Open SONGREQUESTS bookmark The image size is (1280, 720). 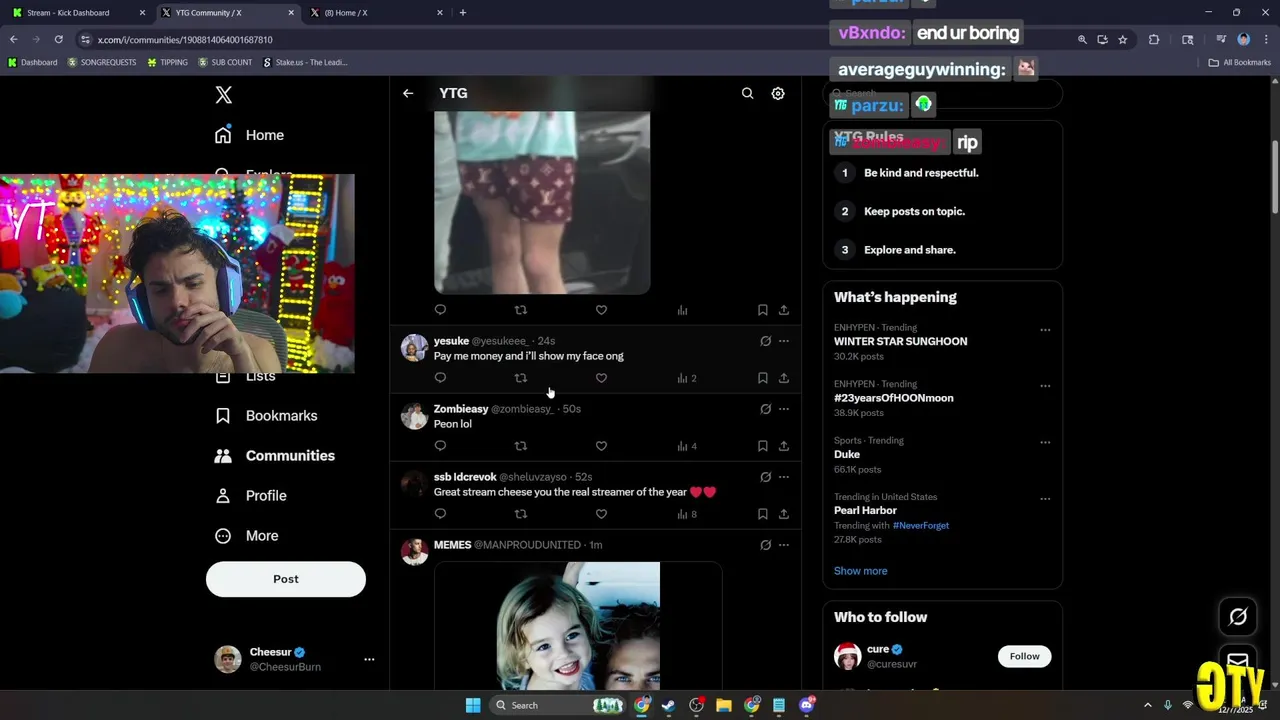point(101,62)
